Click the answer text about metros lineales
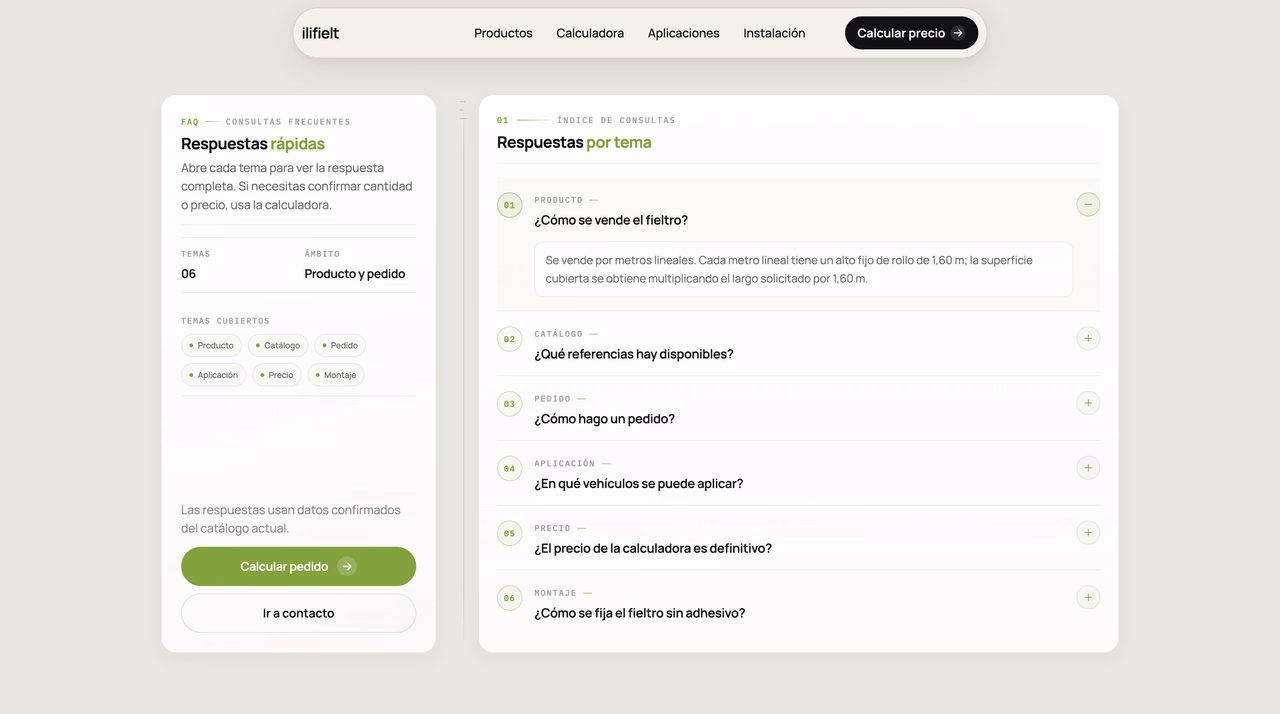 click(789, 269)
